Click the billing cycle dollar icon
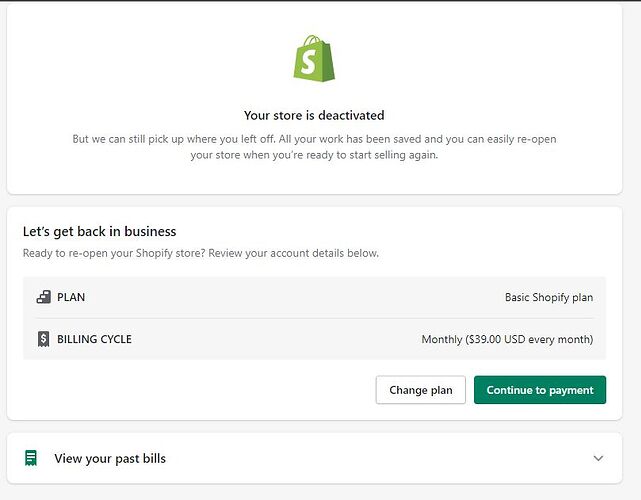 point(43,339)
